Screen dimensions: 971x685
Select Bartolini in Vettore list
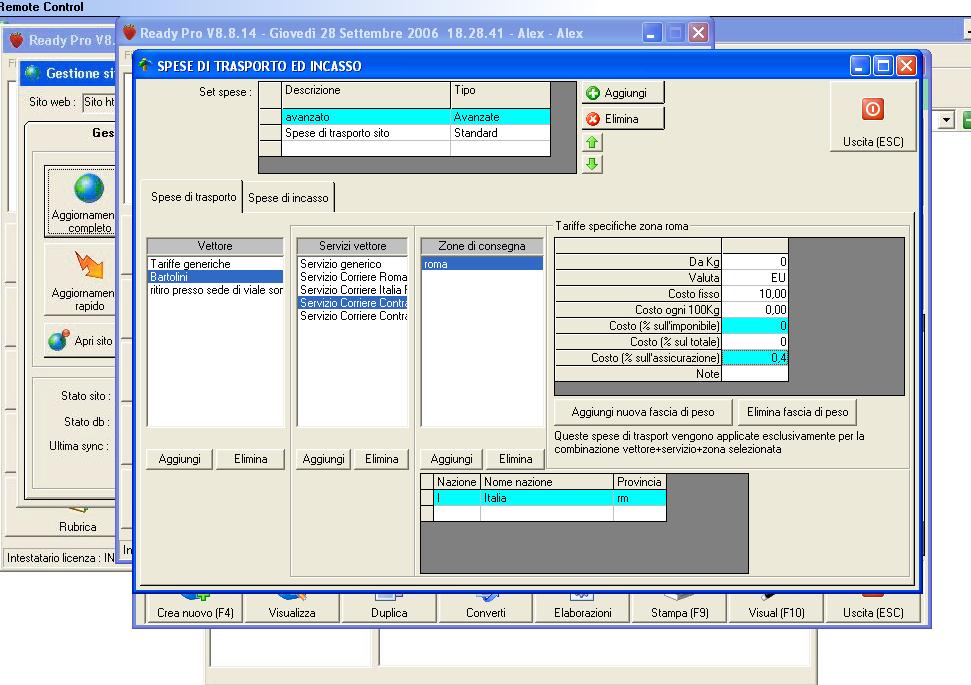[x=216, y=277]
